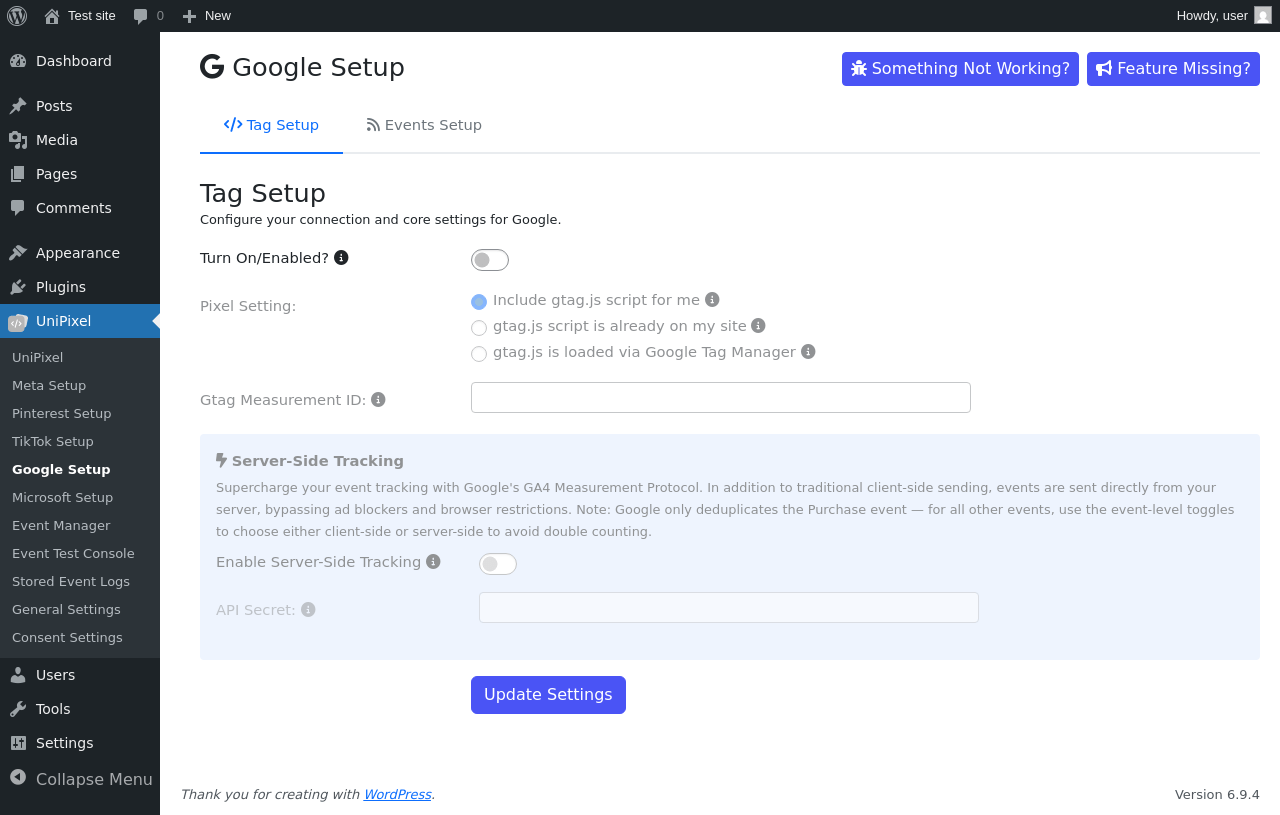Focus the Gtag Measurement ID field
1280x815 pixels.
point(721,398)
